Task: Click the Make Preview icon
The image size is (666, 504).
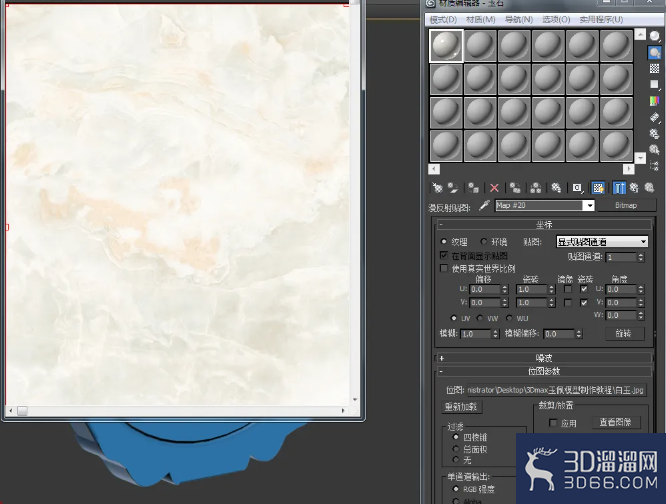Action: (x=655, y=117)
